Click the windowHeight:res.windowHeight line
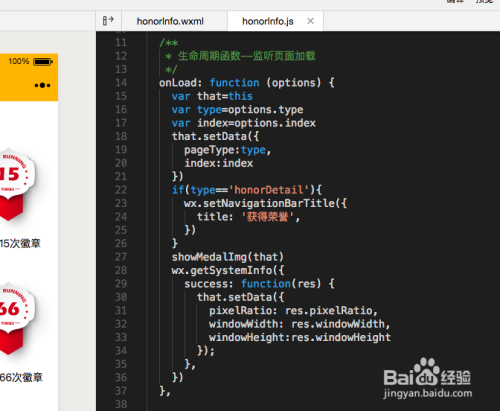Viewport: 500px width, 411px height. [x=300, y=337]
